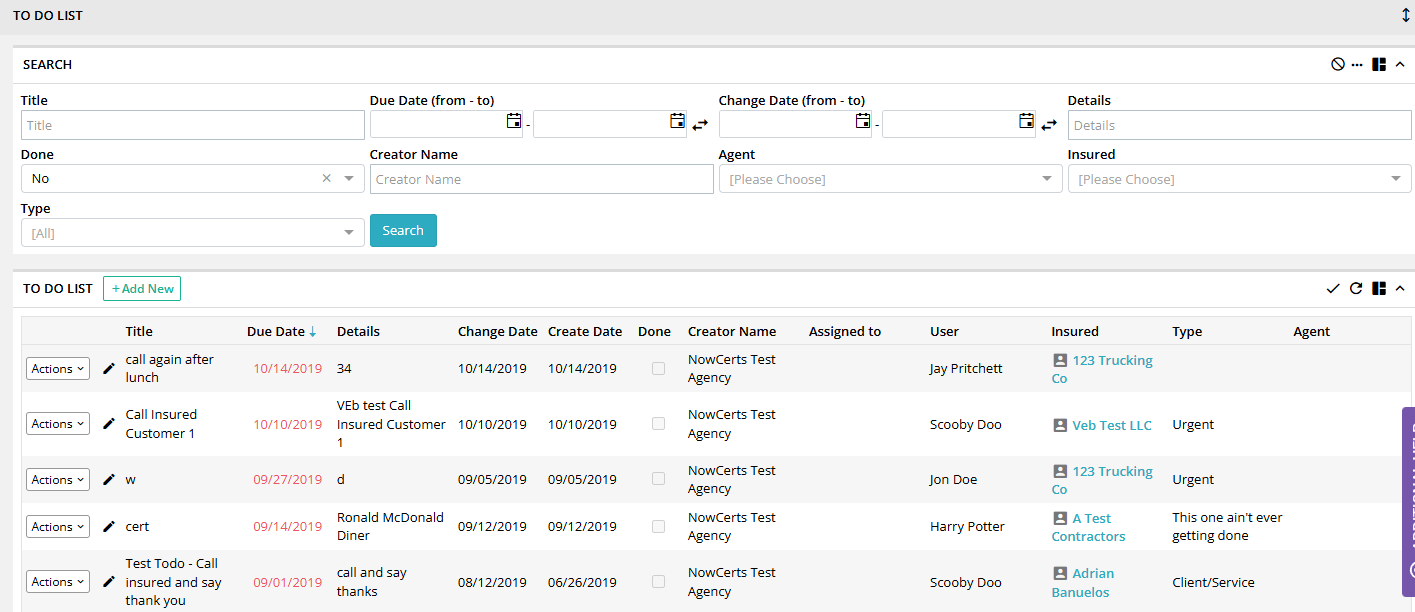Open Actions menu for 'call again after lunch'

58,368
